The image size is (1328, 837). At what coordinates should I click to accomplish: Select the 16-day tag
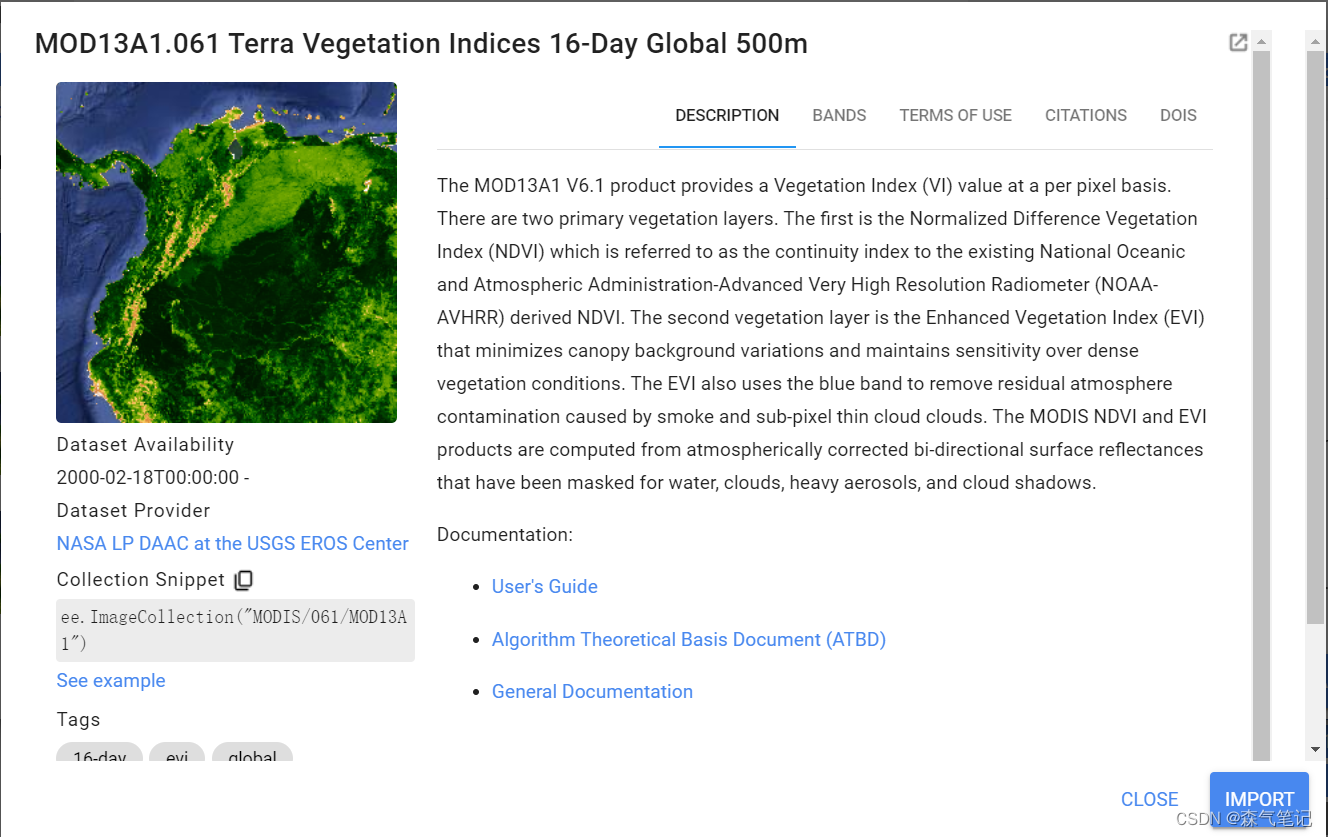[x=99, y=757]
